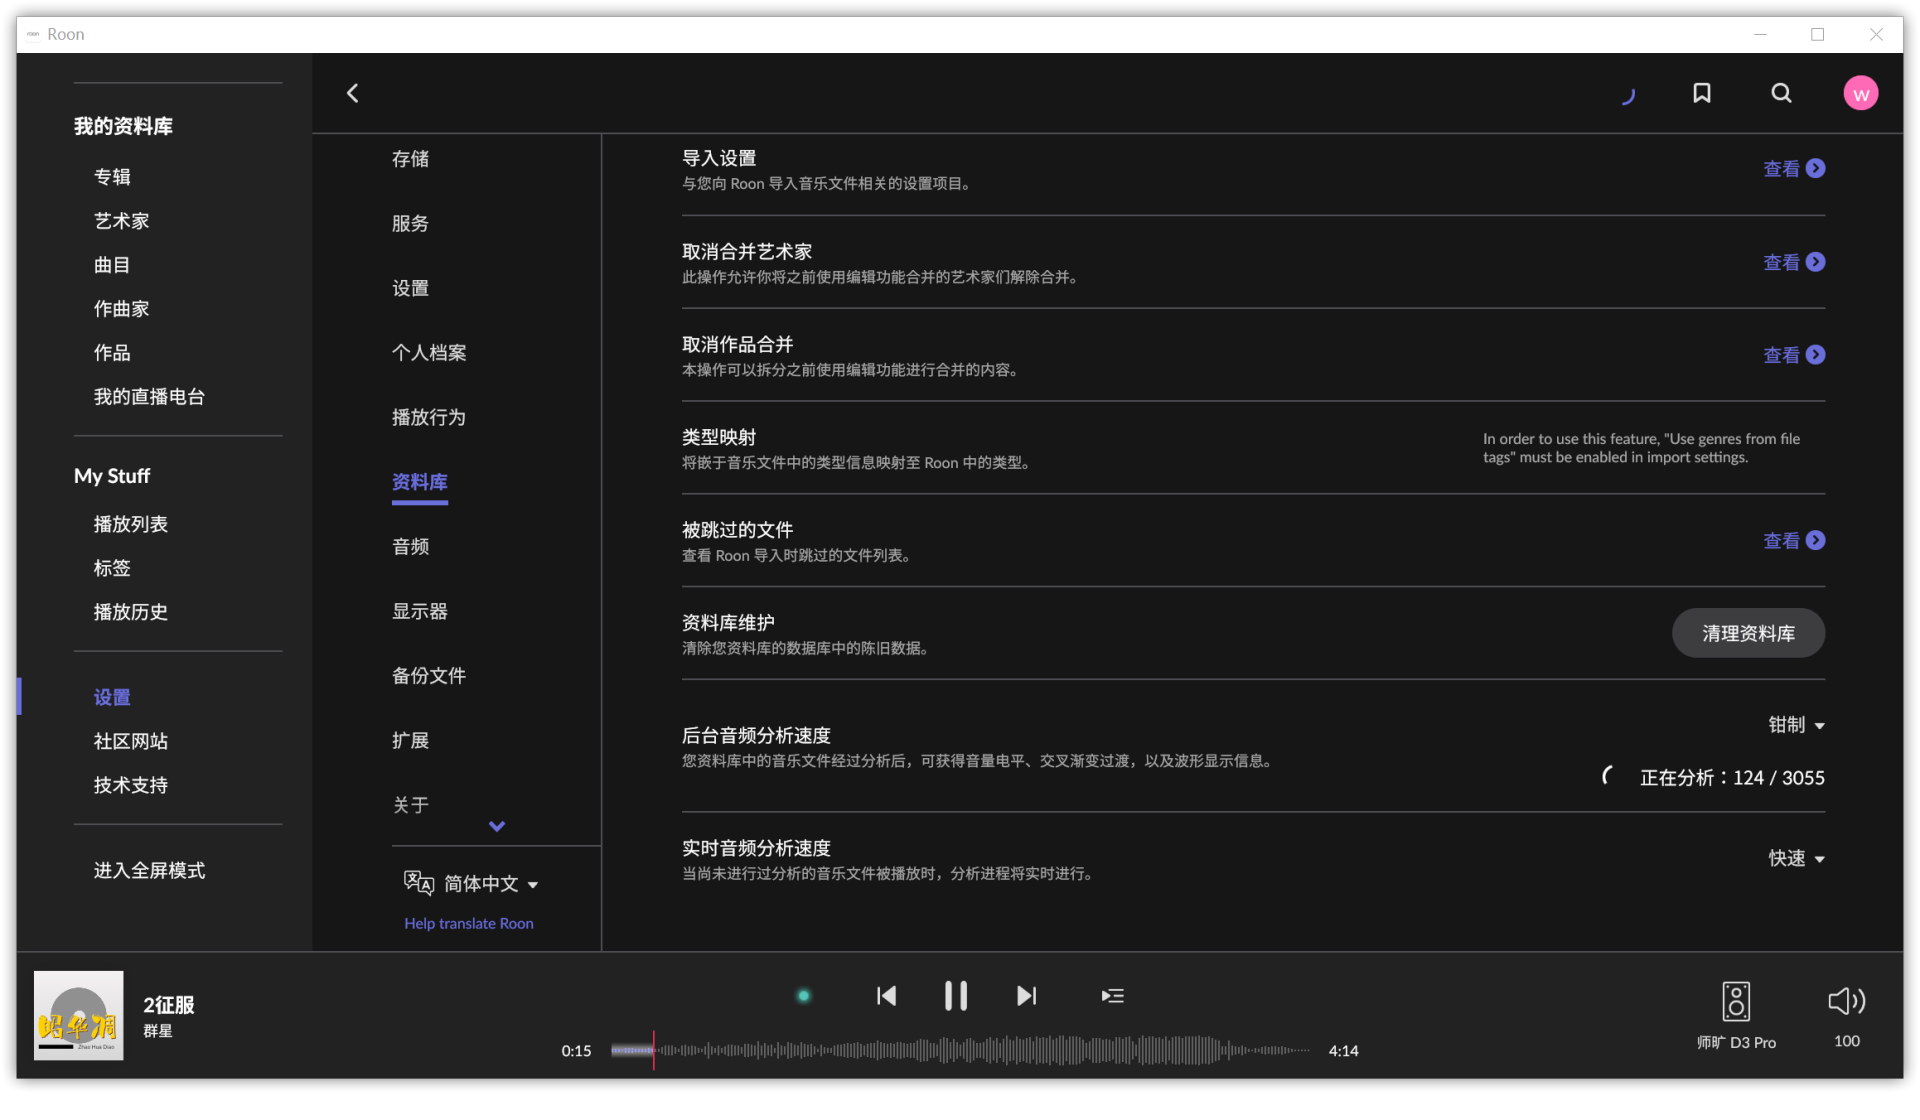
Task: Open the 师旷 D3 Pro zone icon
Action: (1736, 1001)
